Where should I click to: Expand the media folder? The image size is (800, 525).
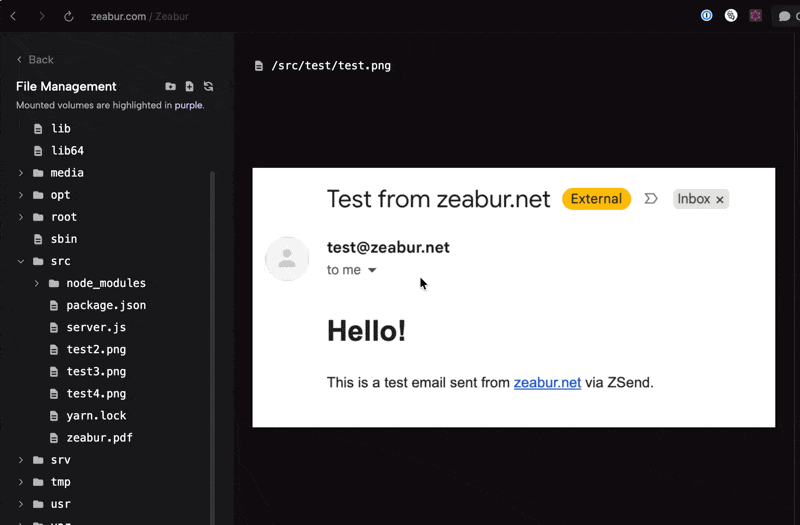point(22,173)
